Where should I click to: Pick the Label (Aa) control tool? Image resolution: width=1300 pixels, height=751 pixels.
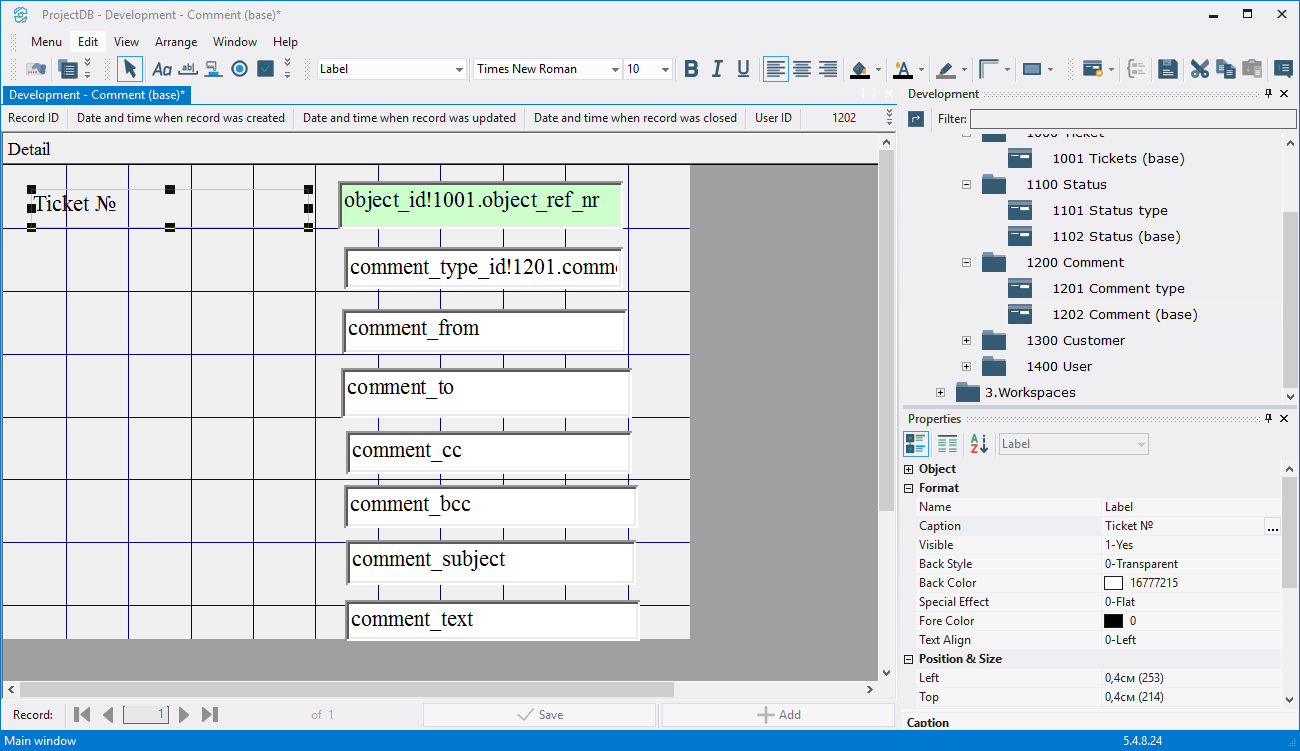pyautogui.click(x=162, y=69)
